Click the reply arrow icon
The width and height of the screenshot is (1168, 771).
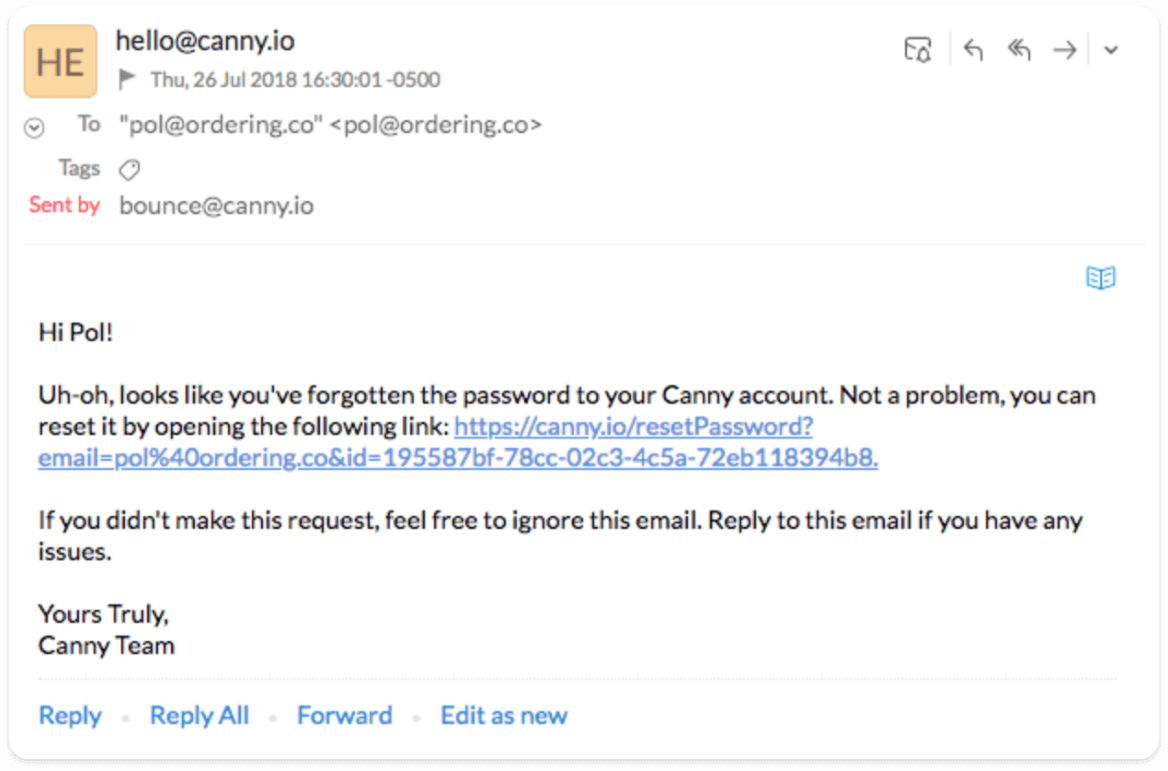coord(973,50)
